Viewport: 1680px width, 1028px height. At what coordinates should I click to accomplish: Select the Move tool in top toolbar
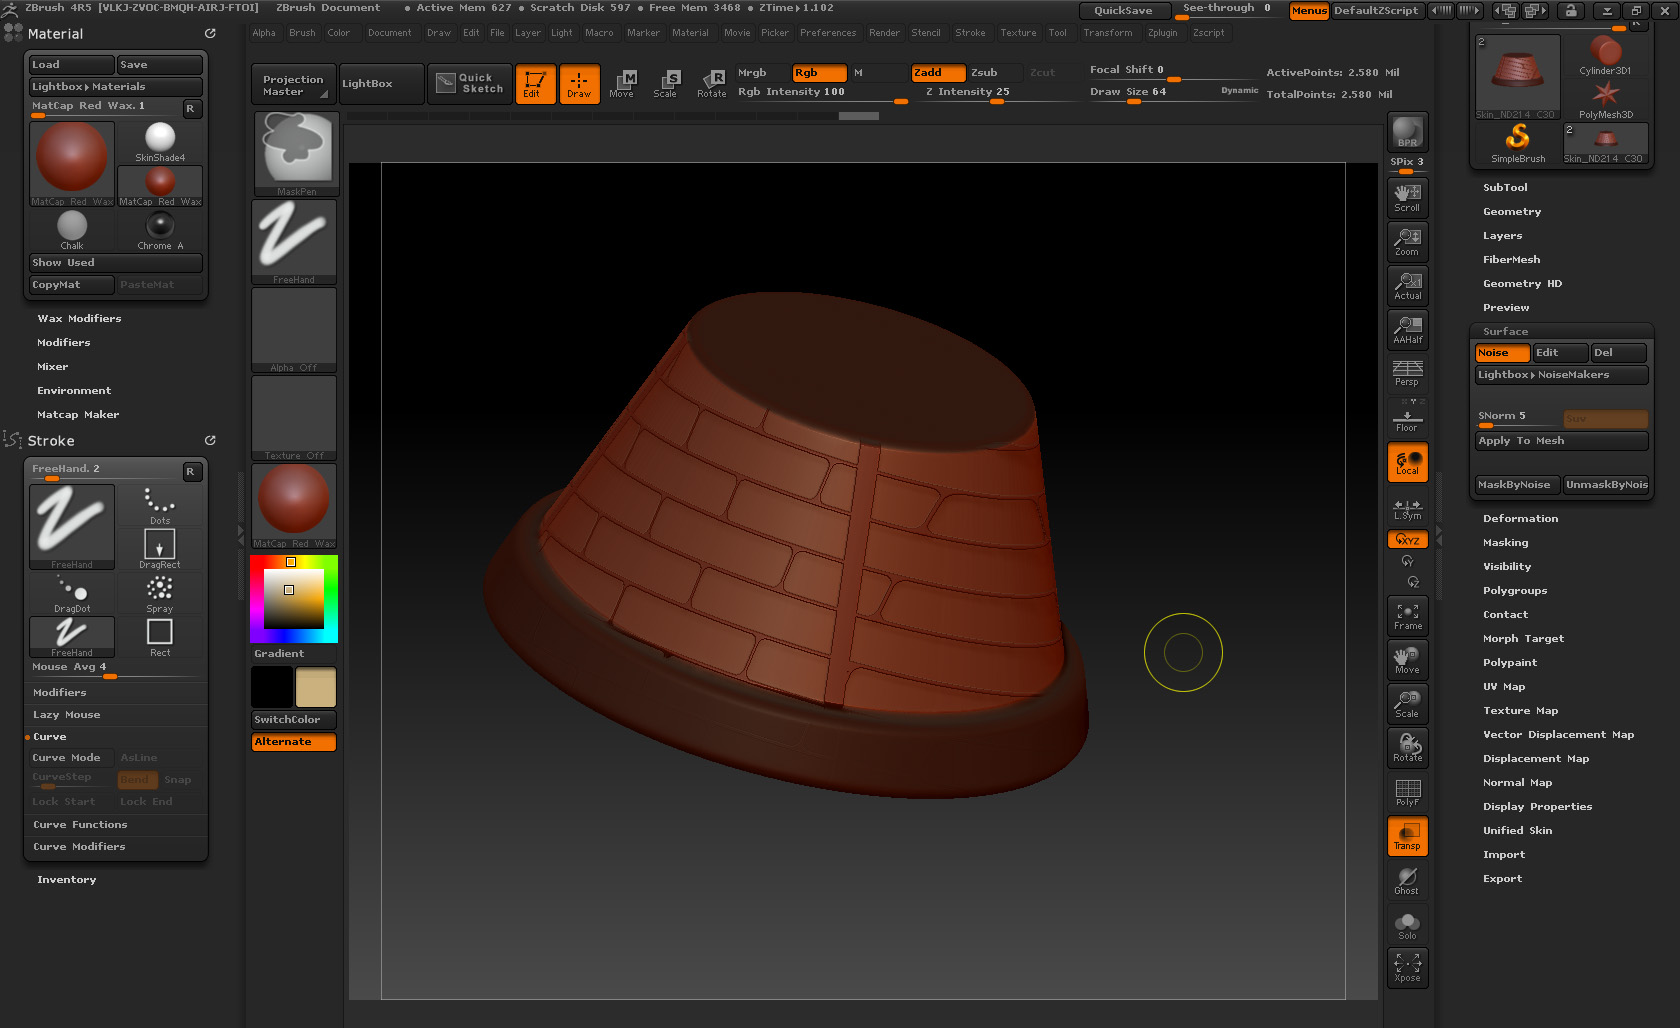(x=622, y=83)
